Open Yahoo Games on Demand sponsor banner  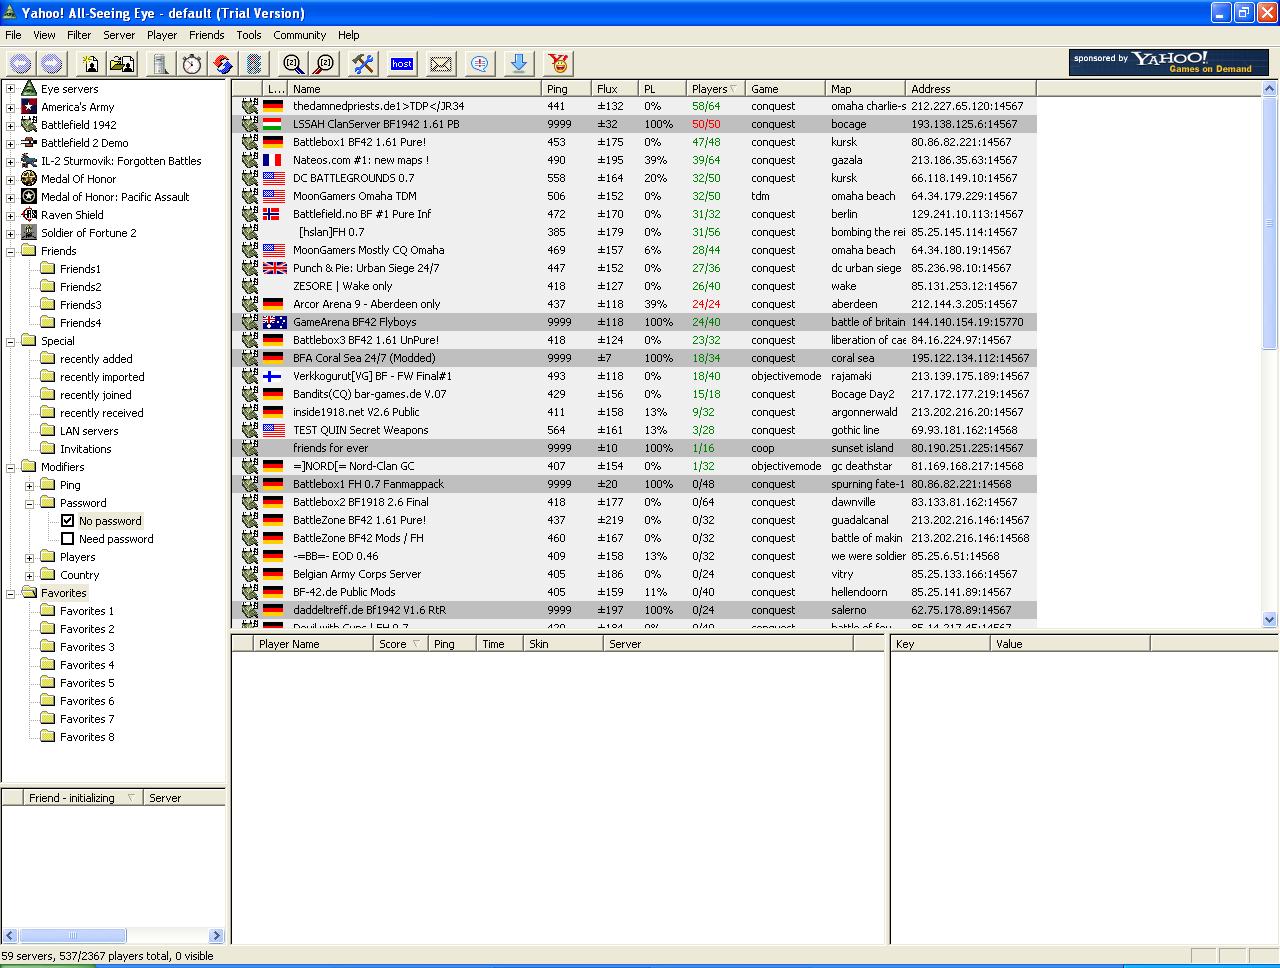[1169, 62]
